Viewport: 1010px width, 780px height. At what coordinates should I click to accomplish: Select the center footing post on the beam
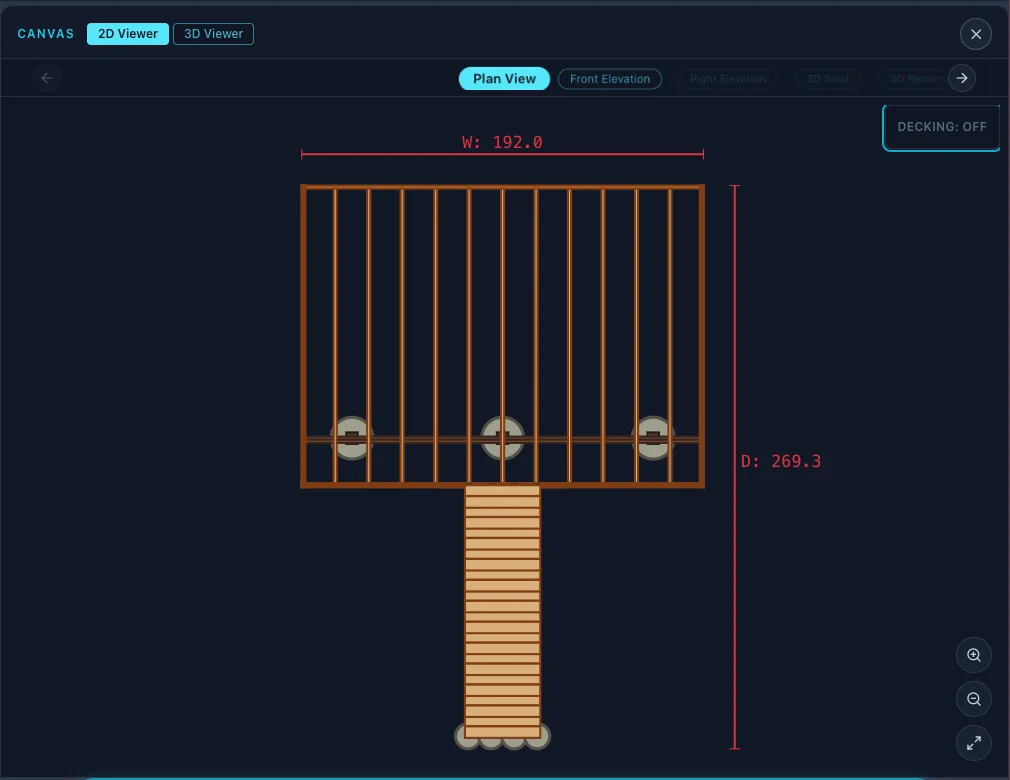click(502, 438)
